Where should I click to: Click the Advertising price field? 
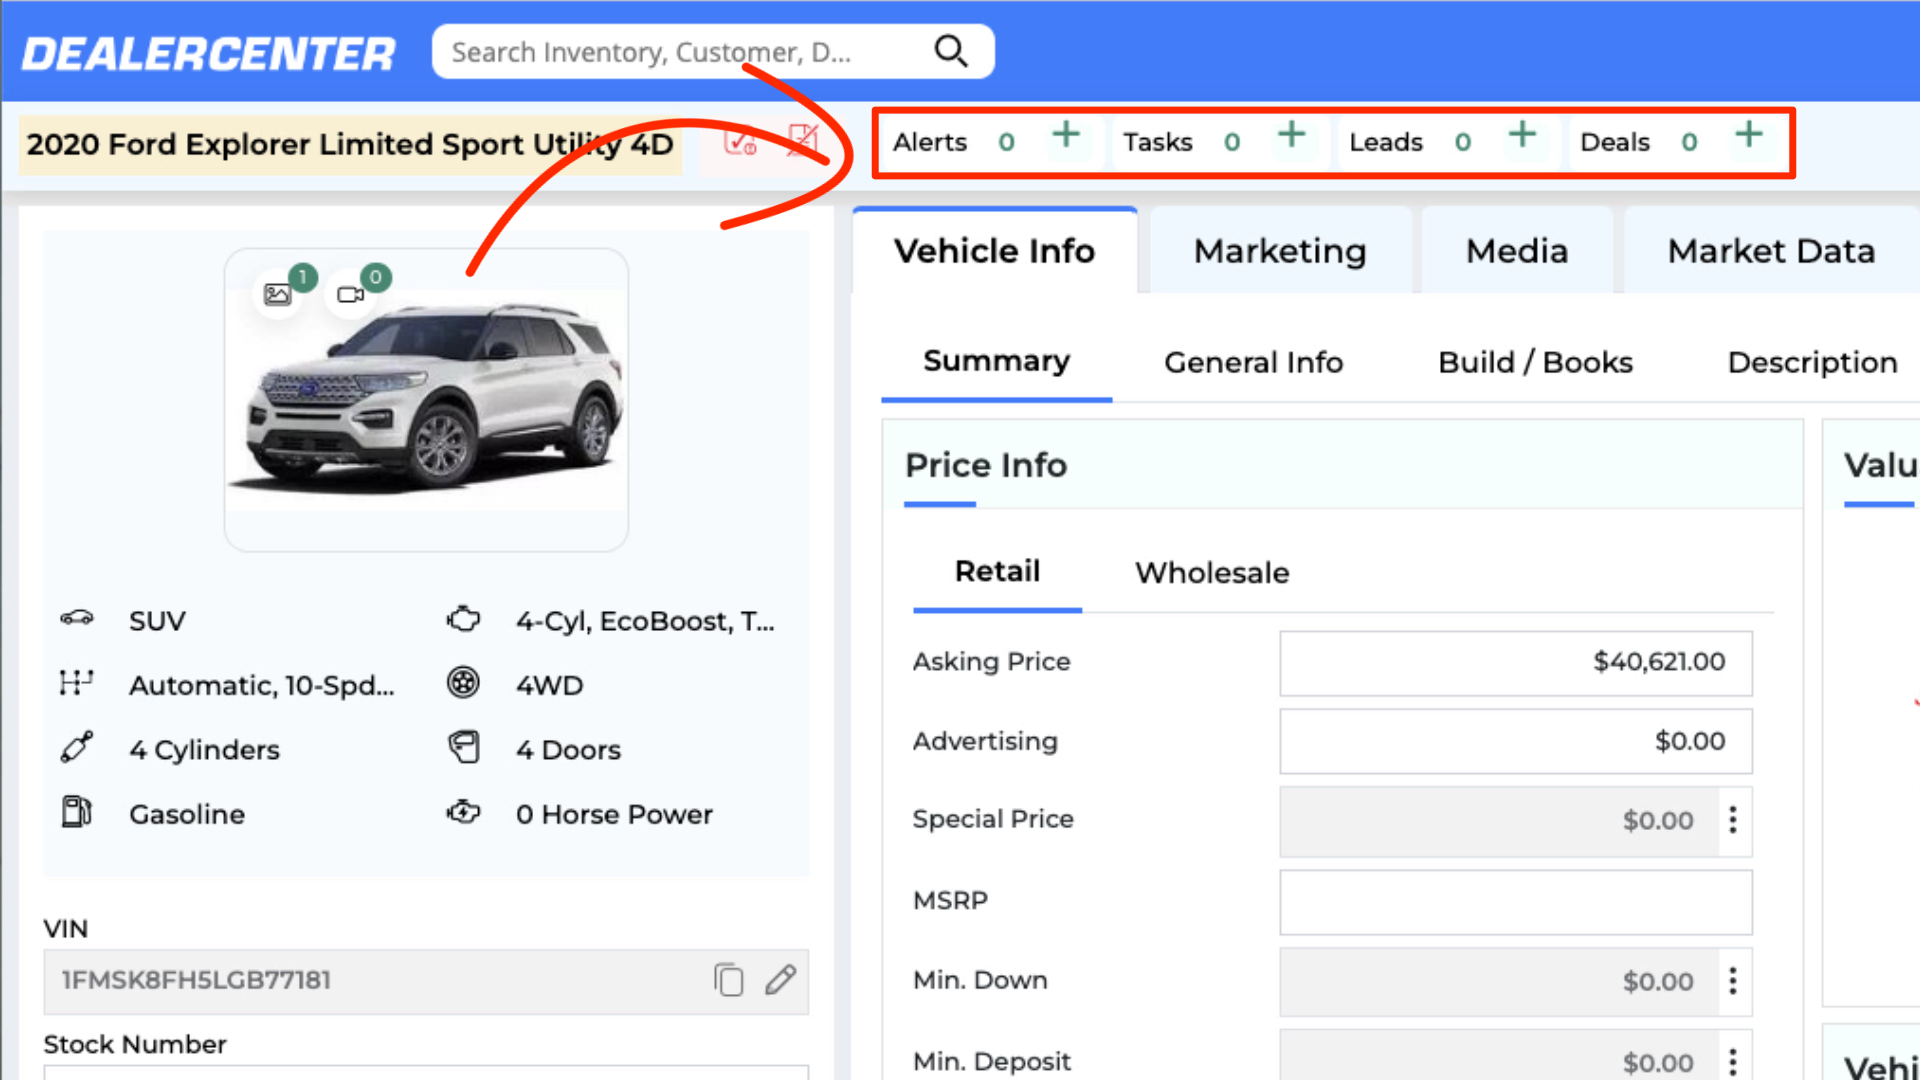click(x=1515, y=741)
